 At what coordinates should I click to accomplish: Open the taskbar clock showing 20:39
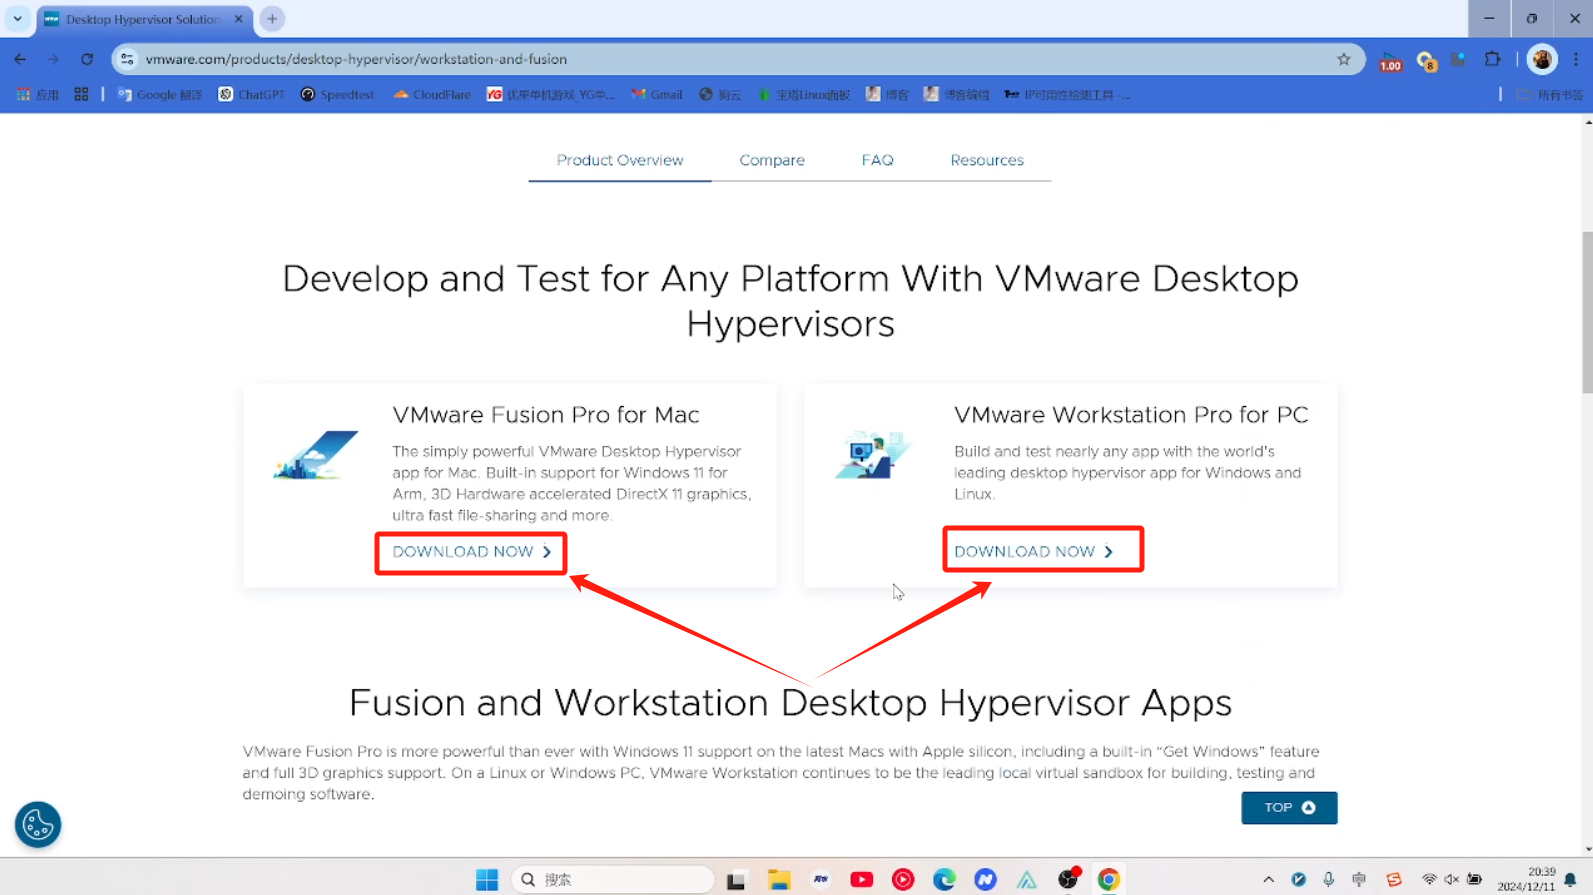click(x=1526, y=879)
